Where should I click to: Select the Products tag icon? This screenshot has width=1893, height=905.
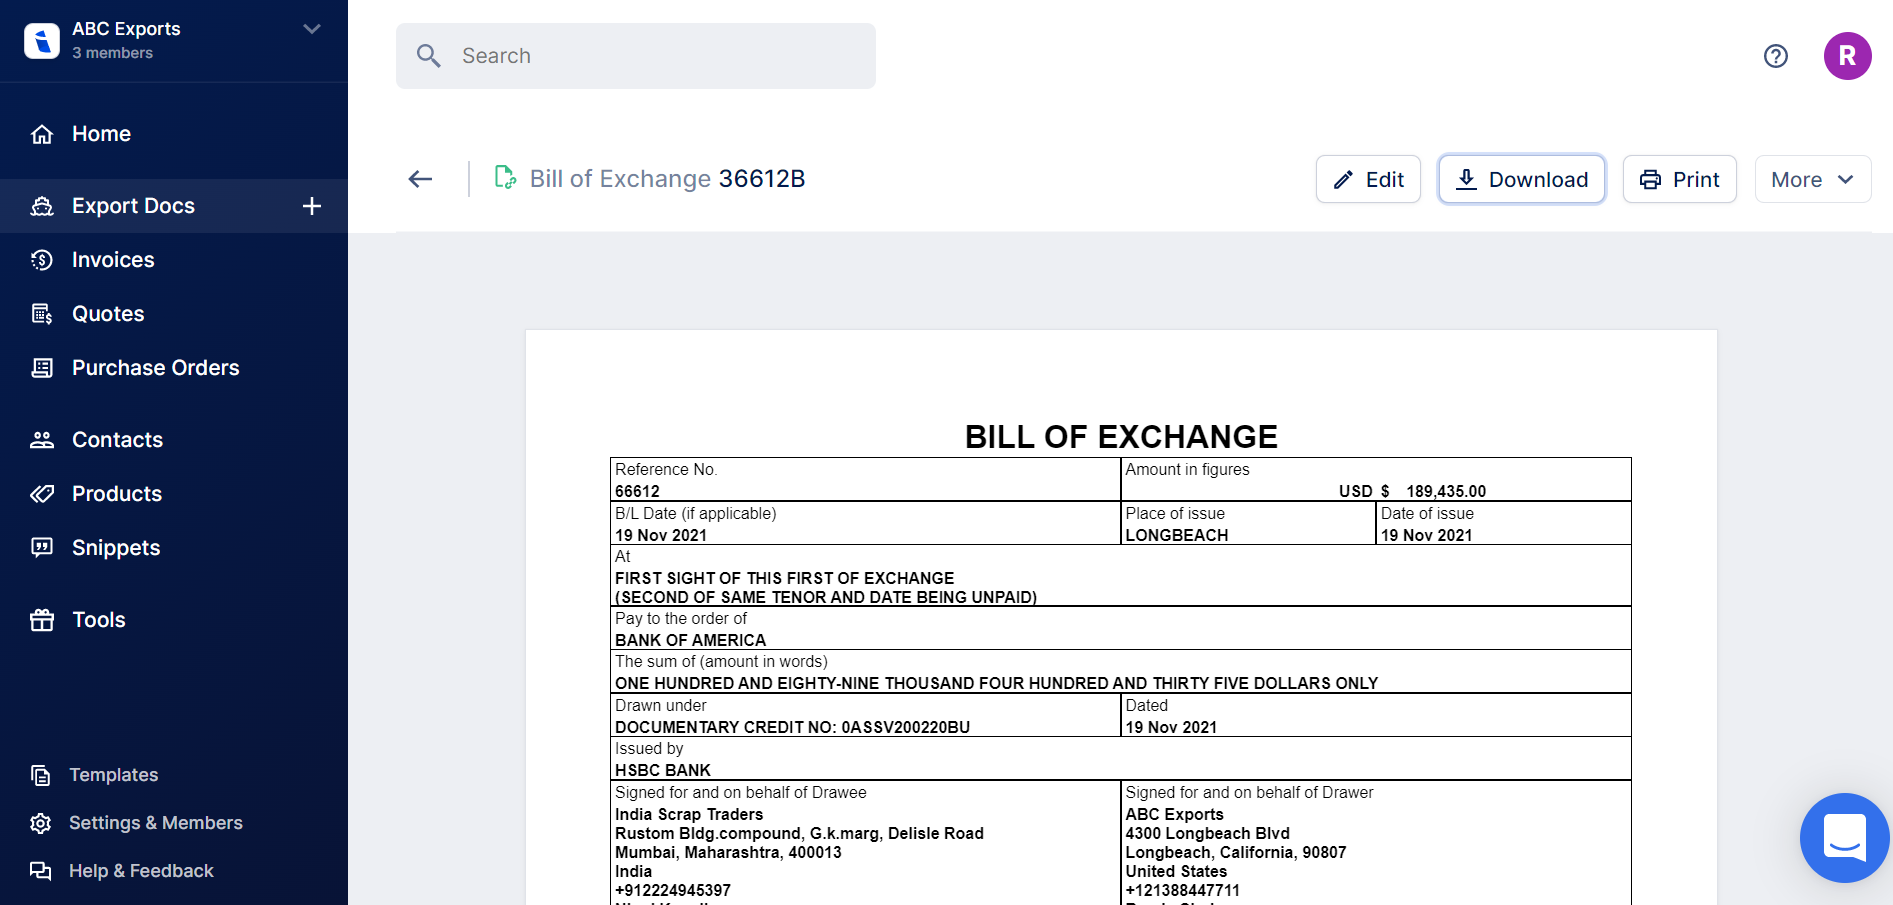click(41, 493)
